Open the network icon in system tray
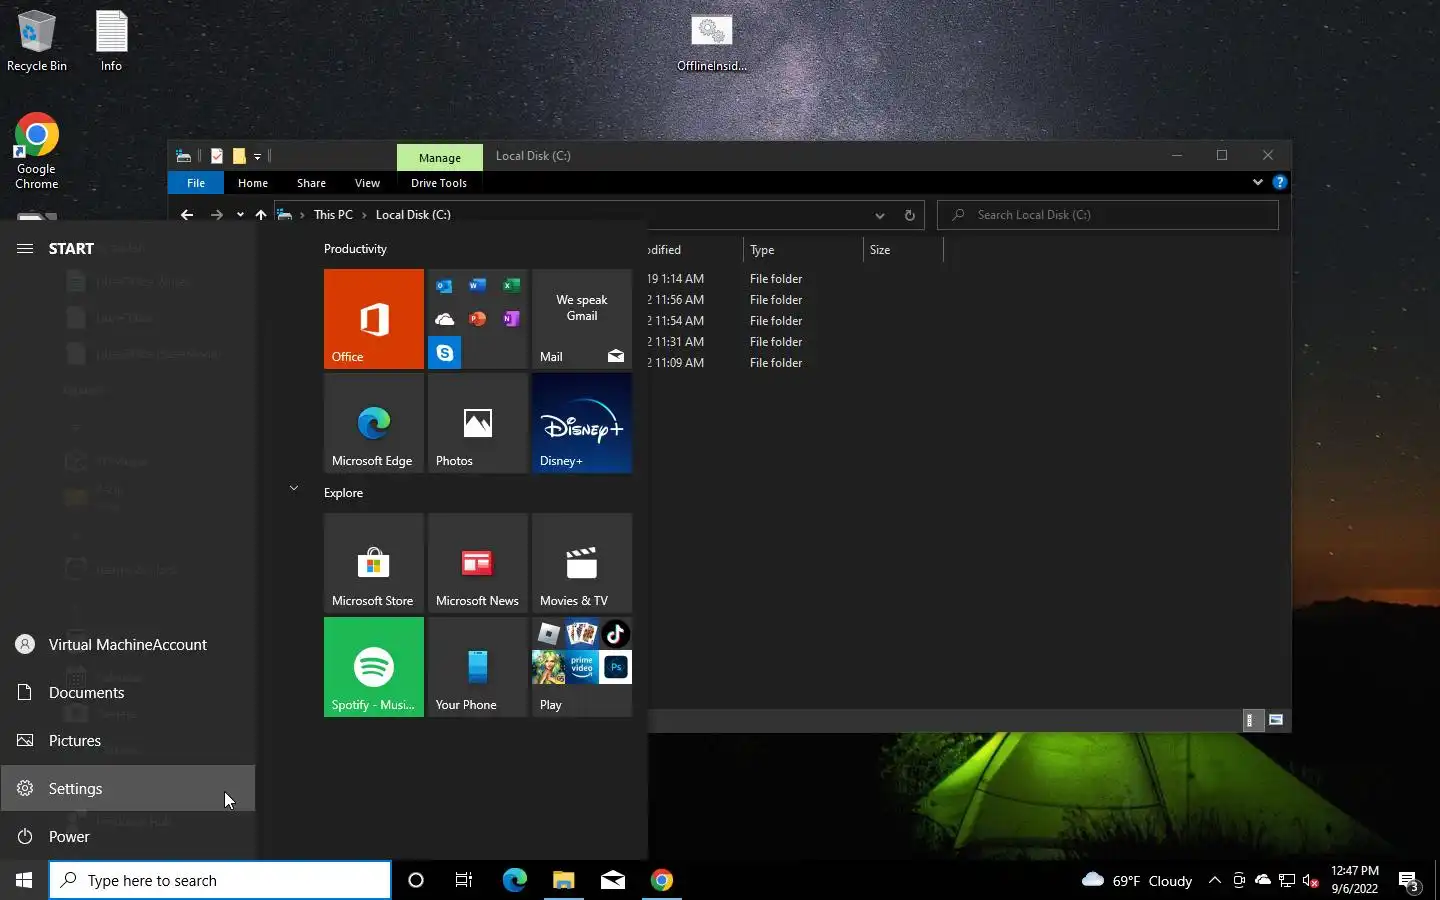Viewport: 1440px width, 900px height. point(1287,880)
